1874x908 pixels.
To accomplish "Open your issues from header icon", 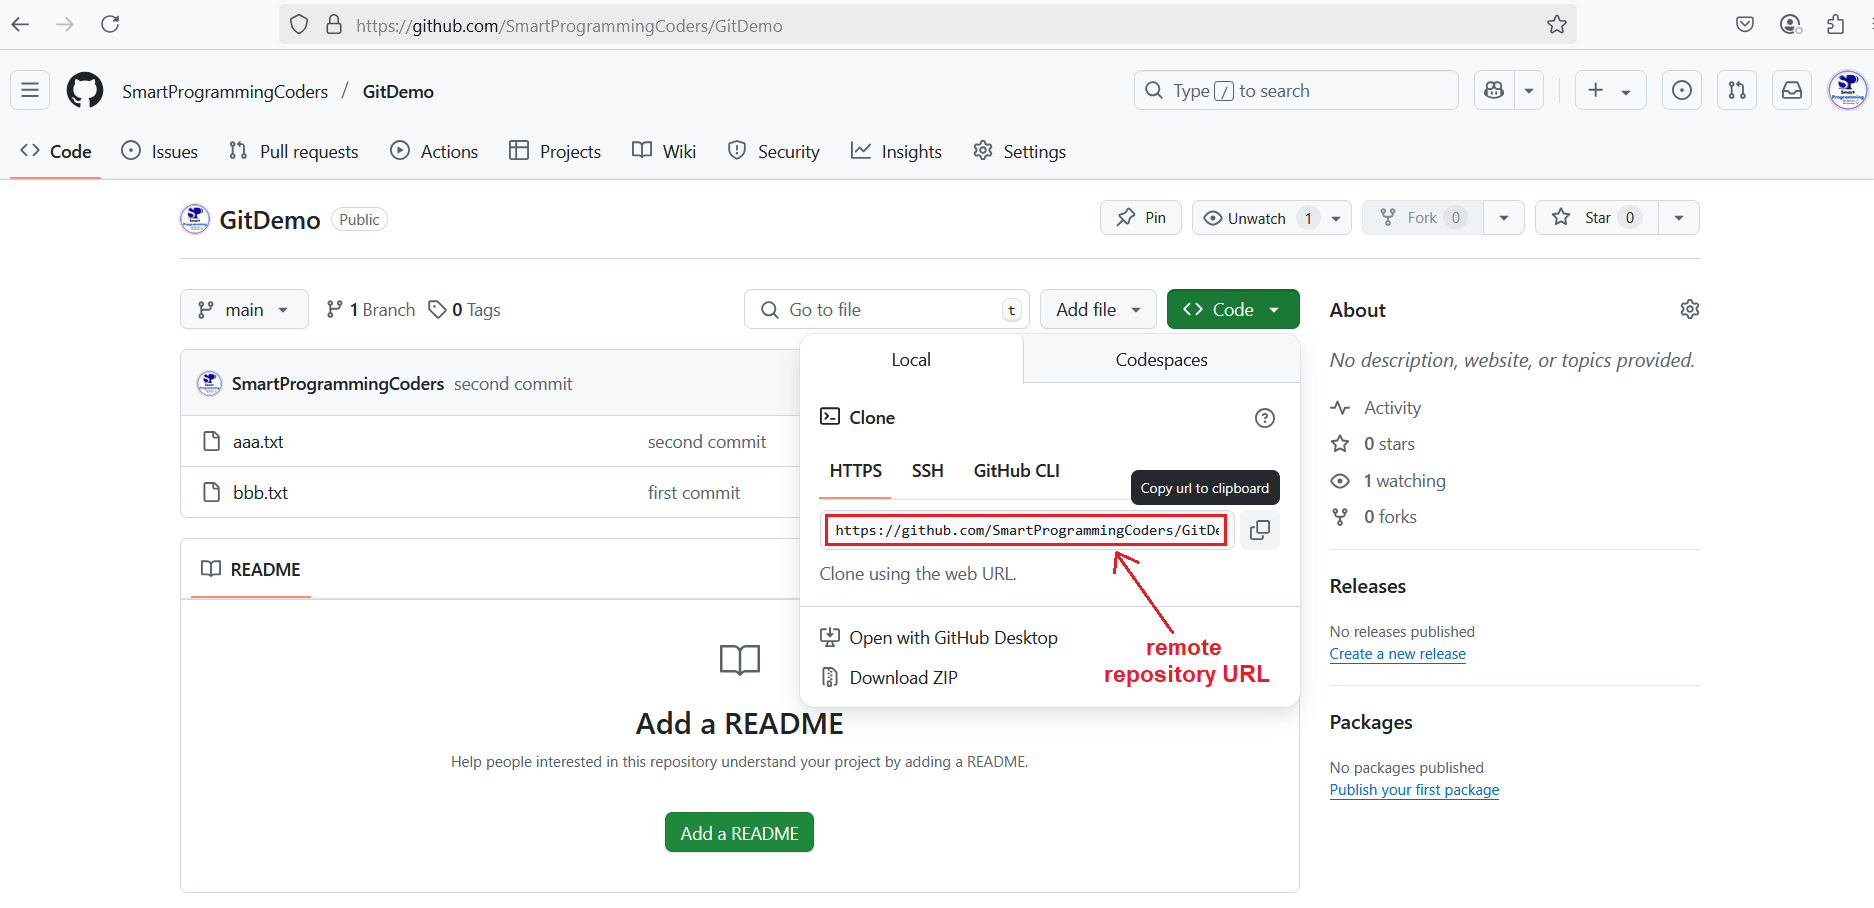I will (1682, 90).
